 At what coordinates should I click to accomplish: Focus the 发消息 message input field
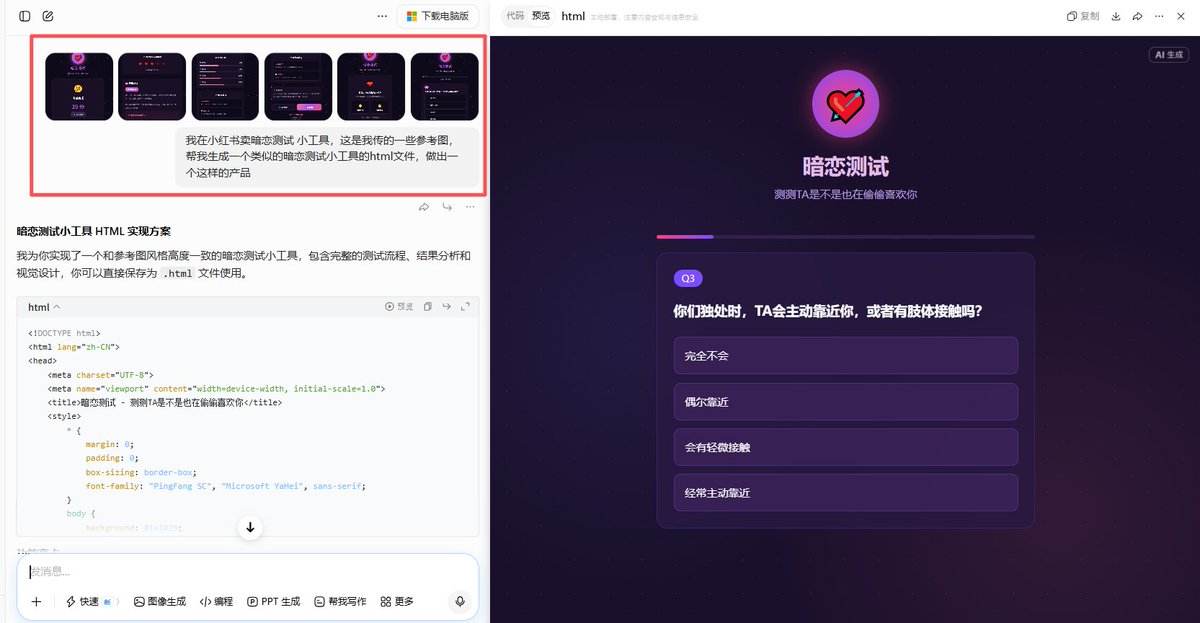click(x=248, y=572)
